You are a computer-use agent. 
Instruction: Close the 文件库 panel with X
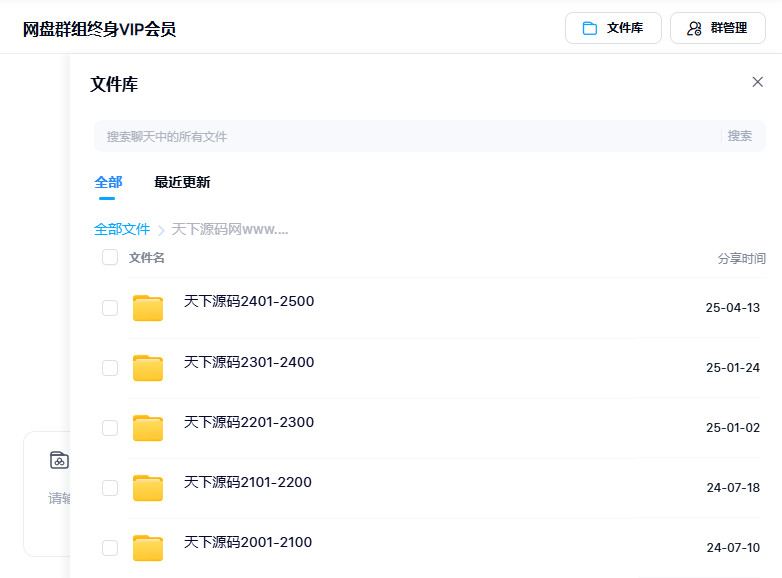pyautogui.click(x=757, y=82)
